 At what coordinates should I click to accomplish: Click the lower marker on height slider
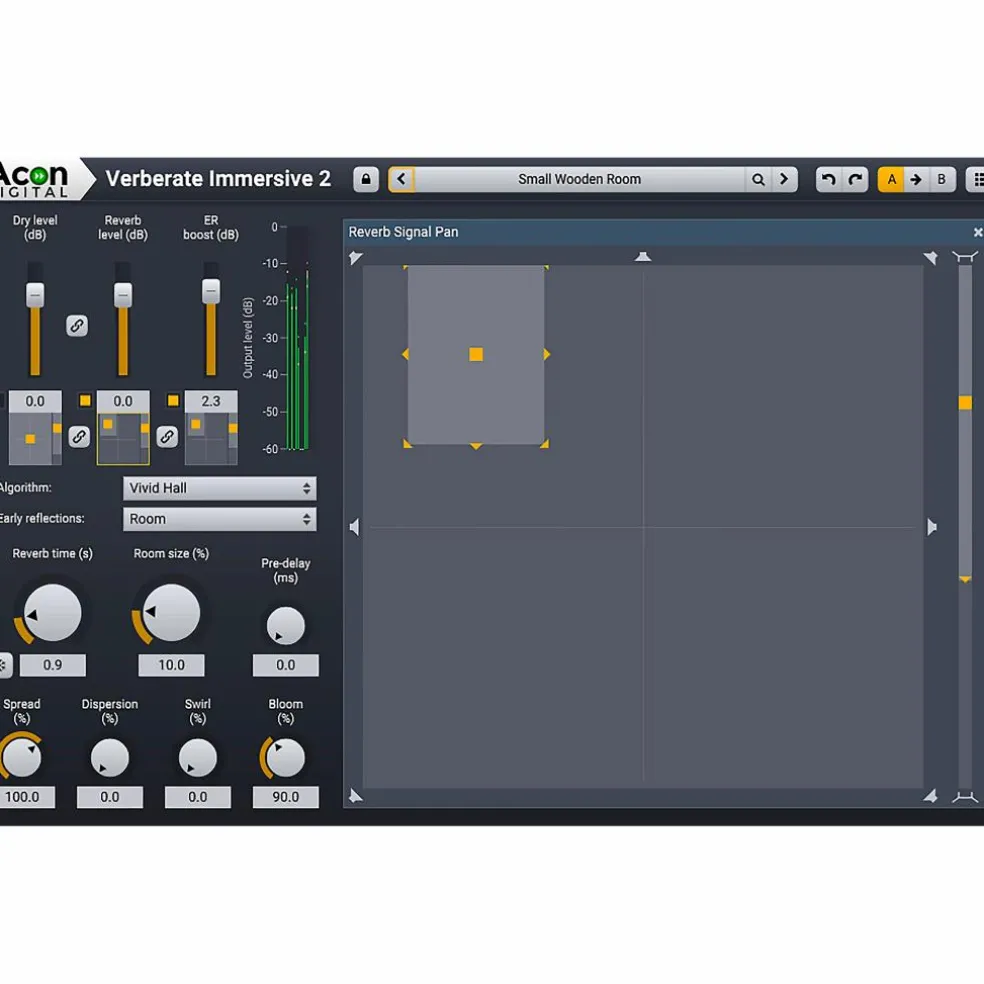point(965,580)
